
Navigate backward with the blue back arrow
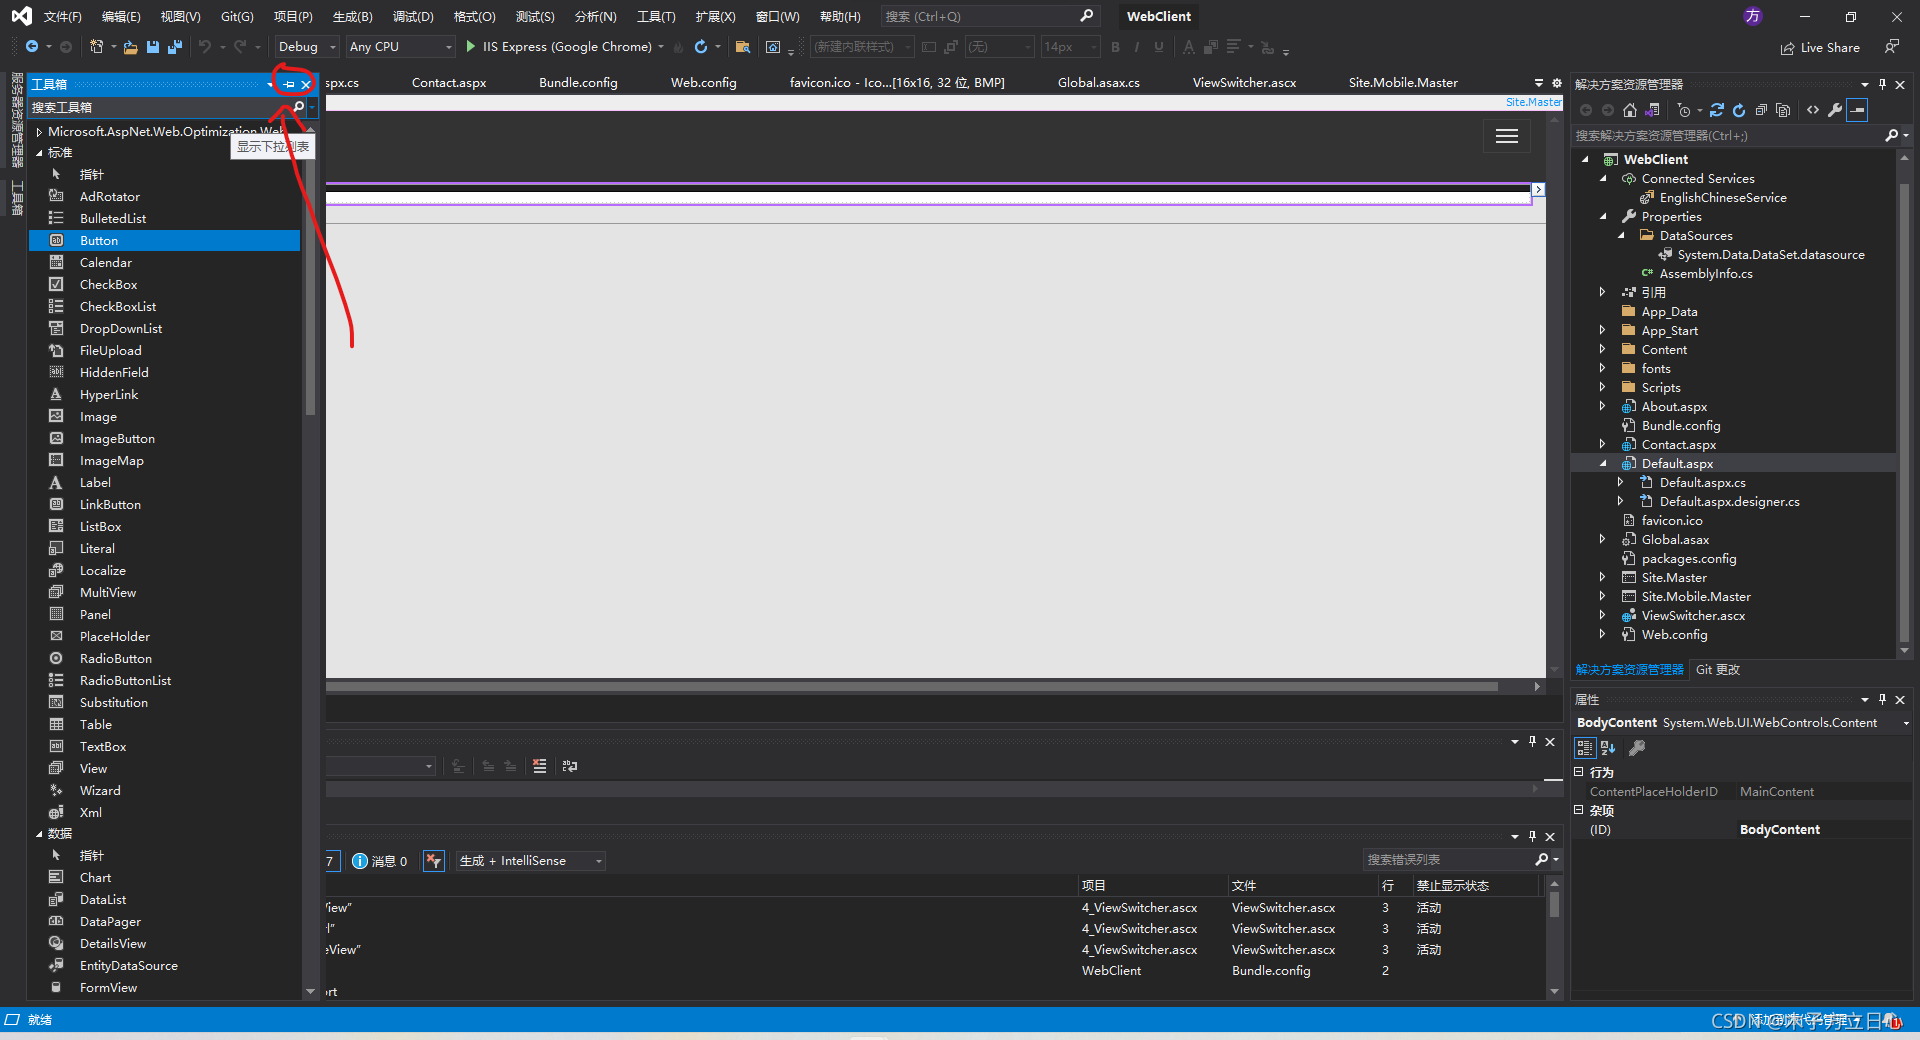click(x=32, y=47)
